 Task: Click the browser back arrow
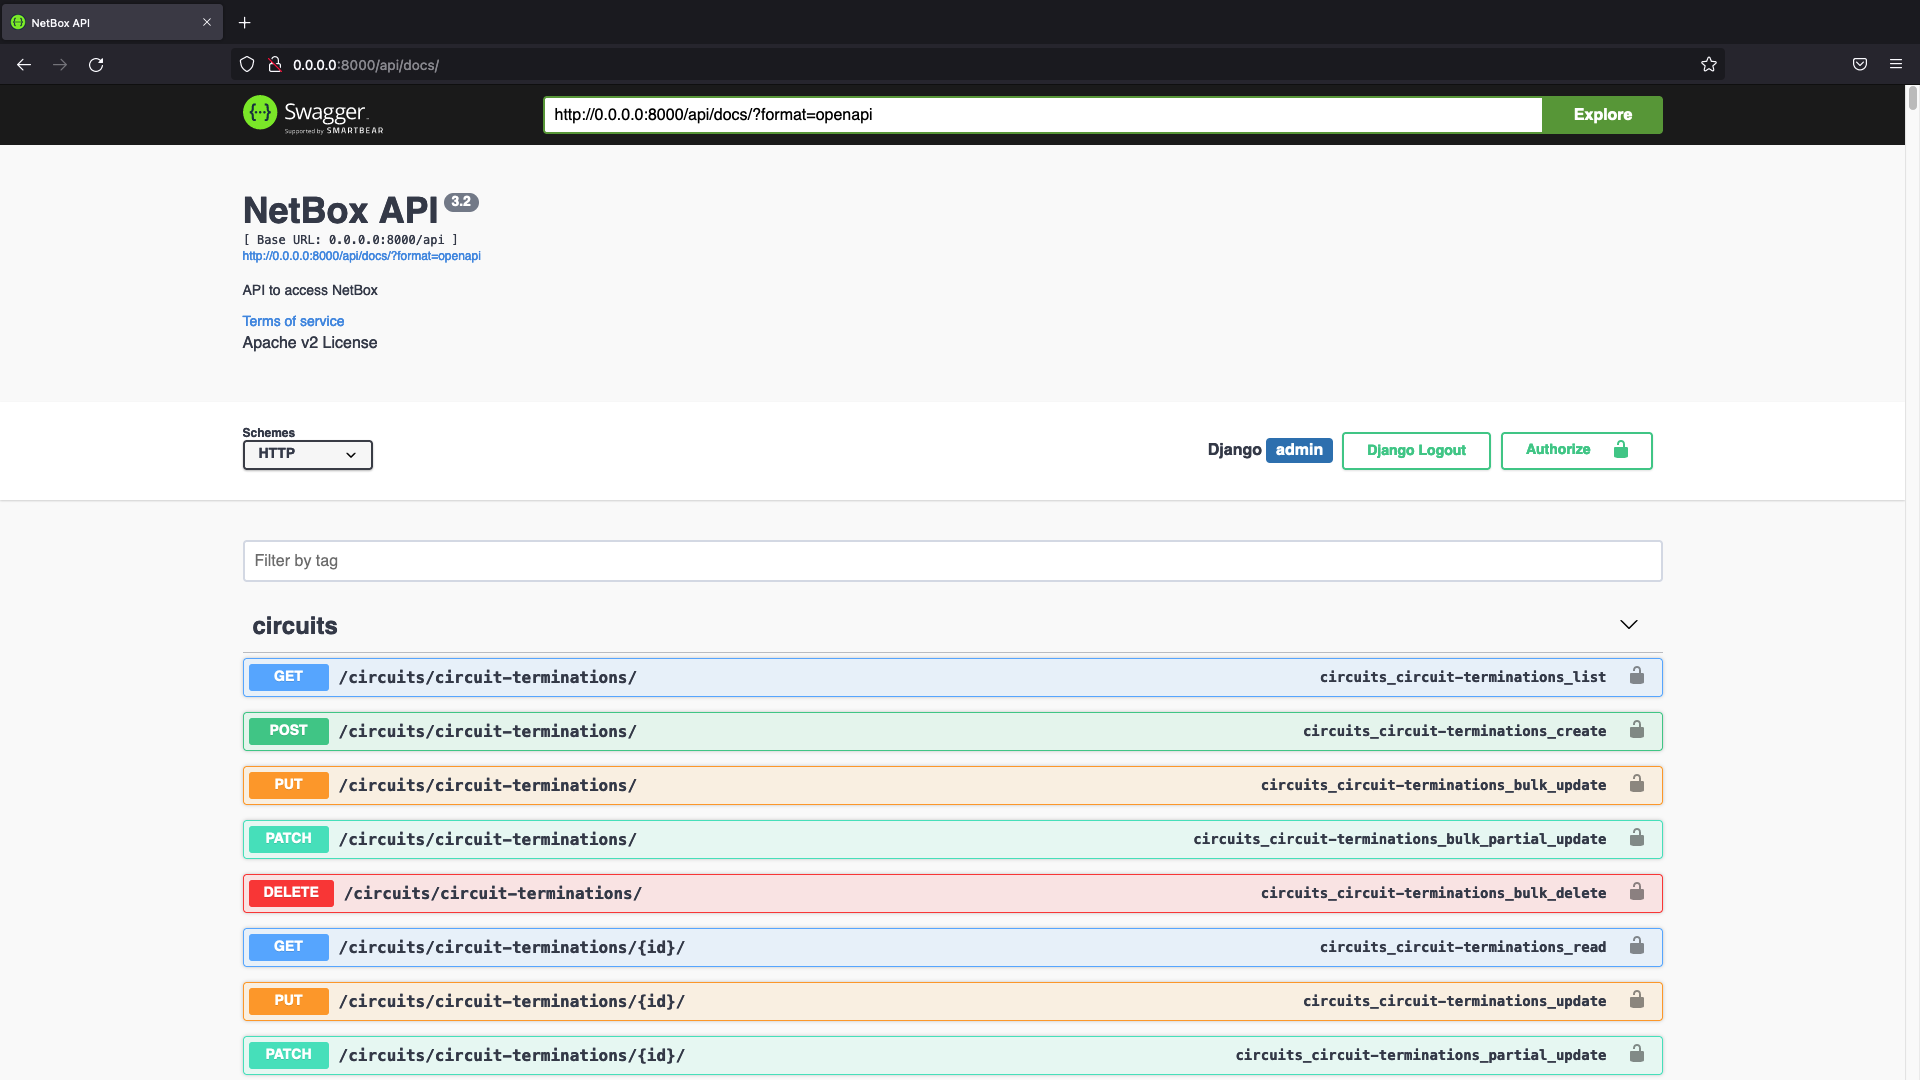[x=23, y=64]
